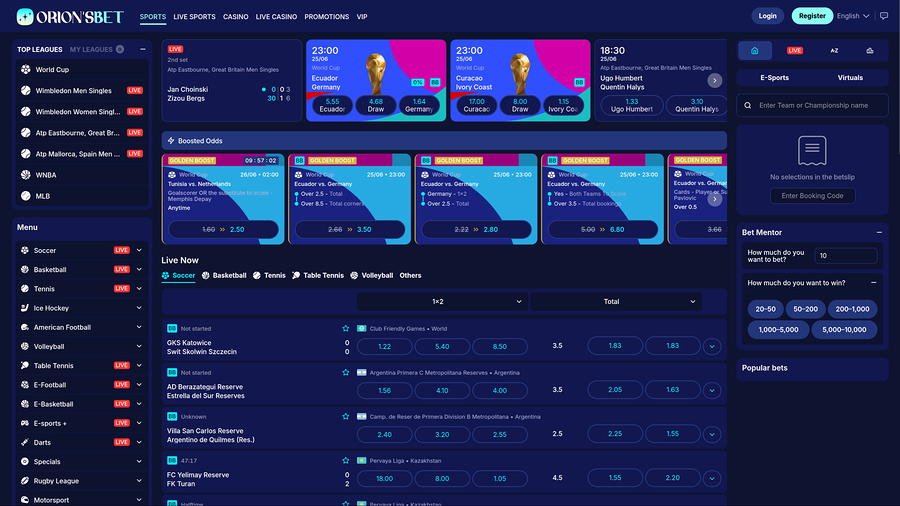Viewport: 900px width, 506px height.
Task: Open the A-Z sports list icon
Action: 834,50
